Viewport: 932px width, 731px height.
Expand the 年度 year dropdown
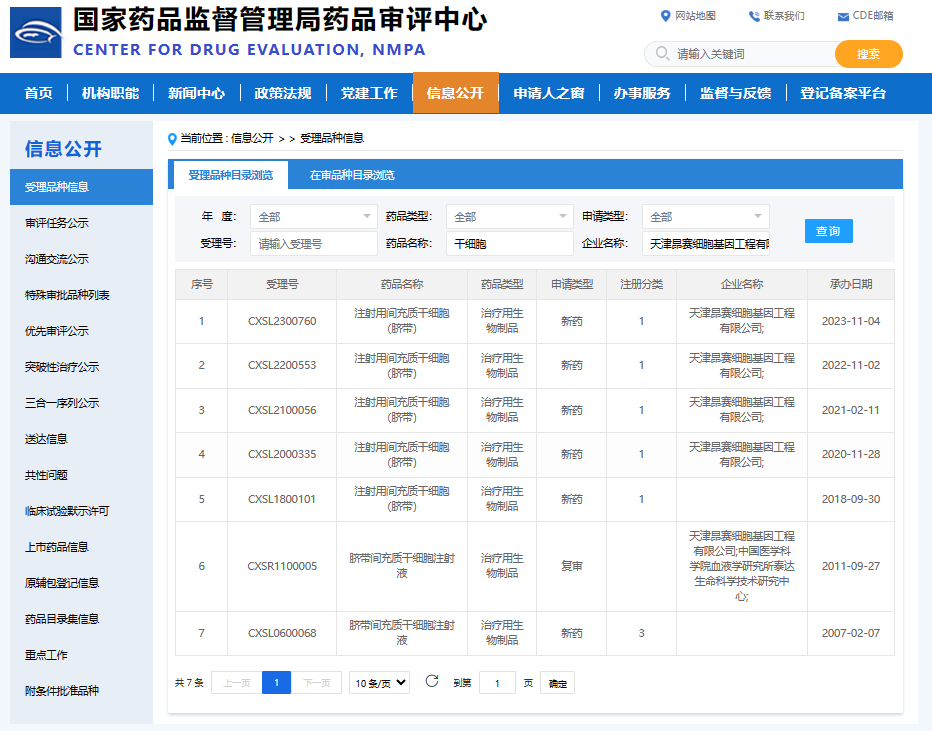(313, 217)
